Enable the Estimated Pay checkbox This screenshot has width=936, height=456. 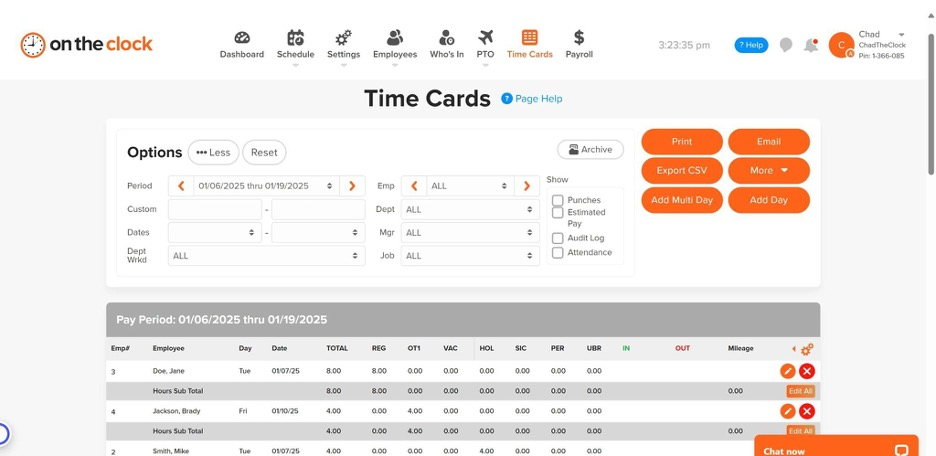pos(558,212)
